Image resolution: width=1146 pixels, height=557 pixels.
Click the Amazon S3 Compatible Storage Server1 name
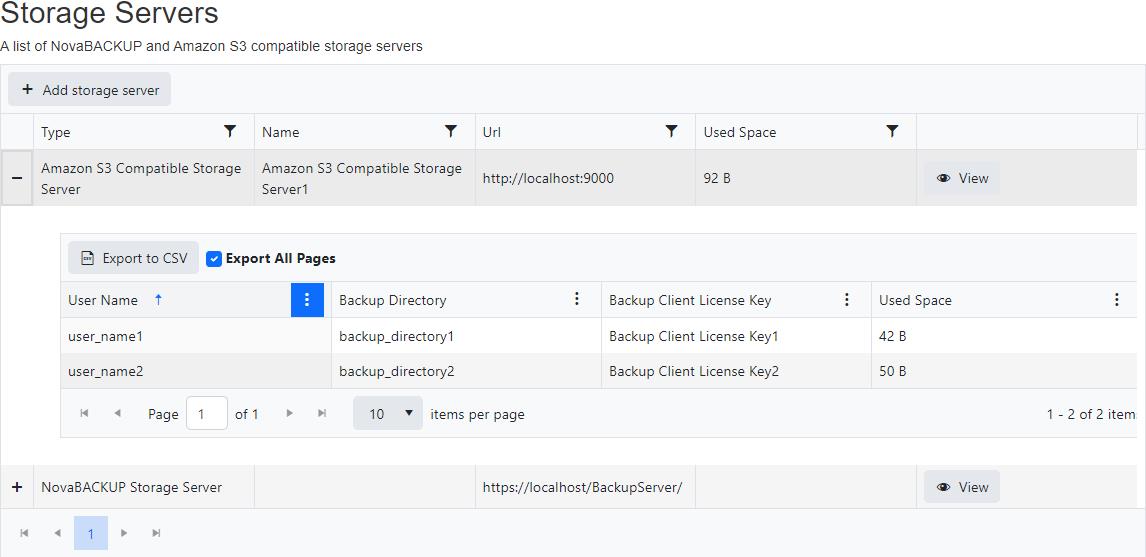pos(364,178)
